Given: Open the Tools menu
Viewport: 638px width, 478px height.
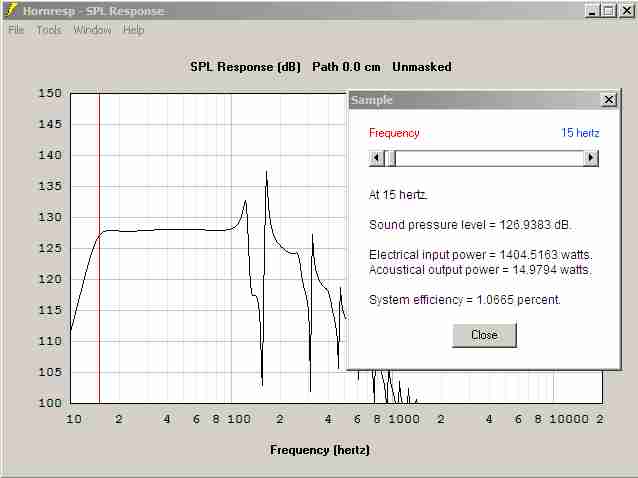Looking at the screenshot, I should click(49, 30).
